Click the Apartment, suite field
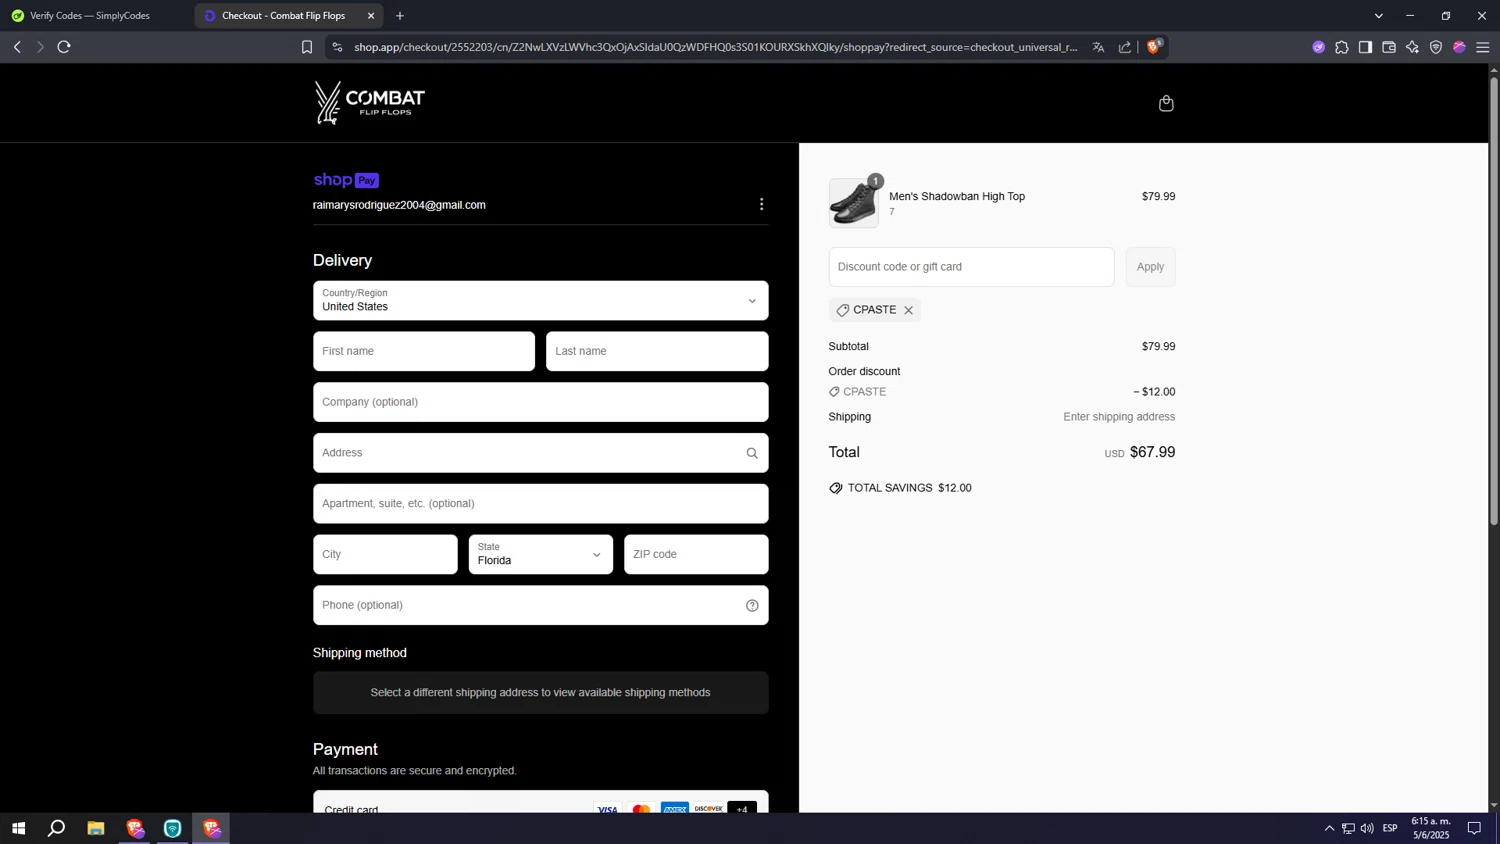 point(541,504)
